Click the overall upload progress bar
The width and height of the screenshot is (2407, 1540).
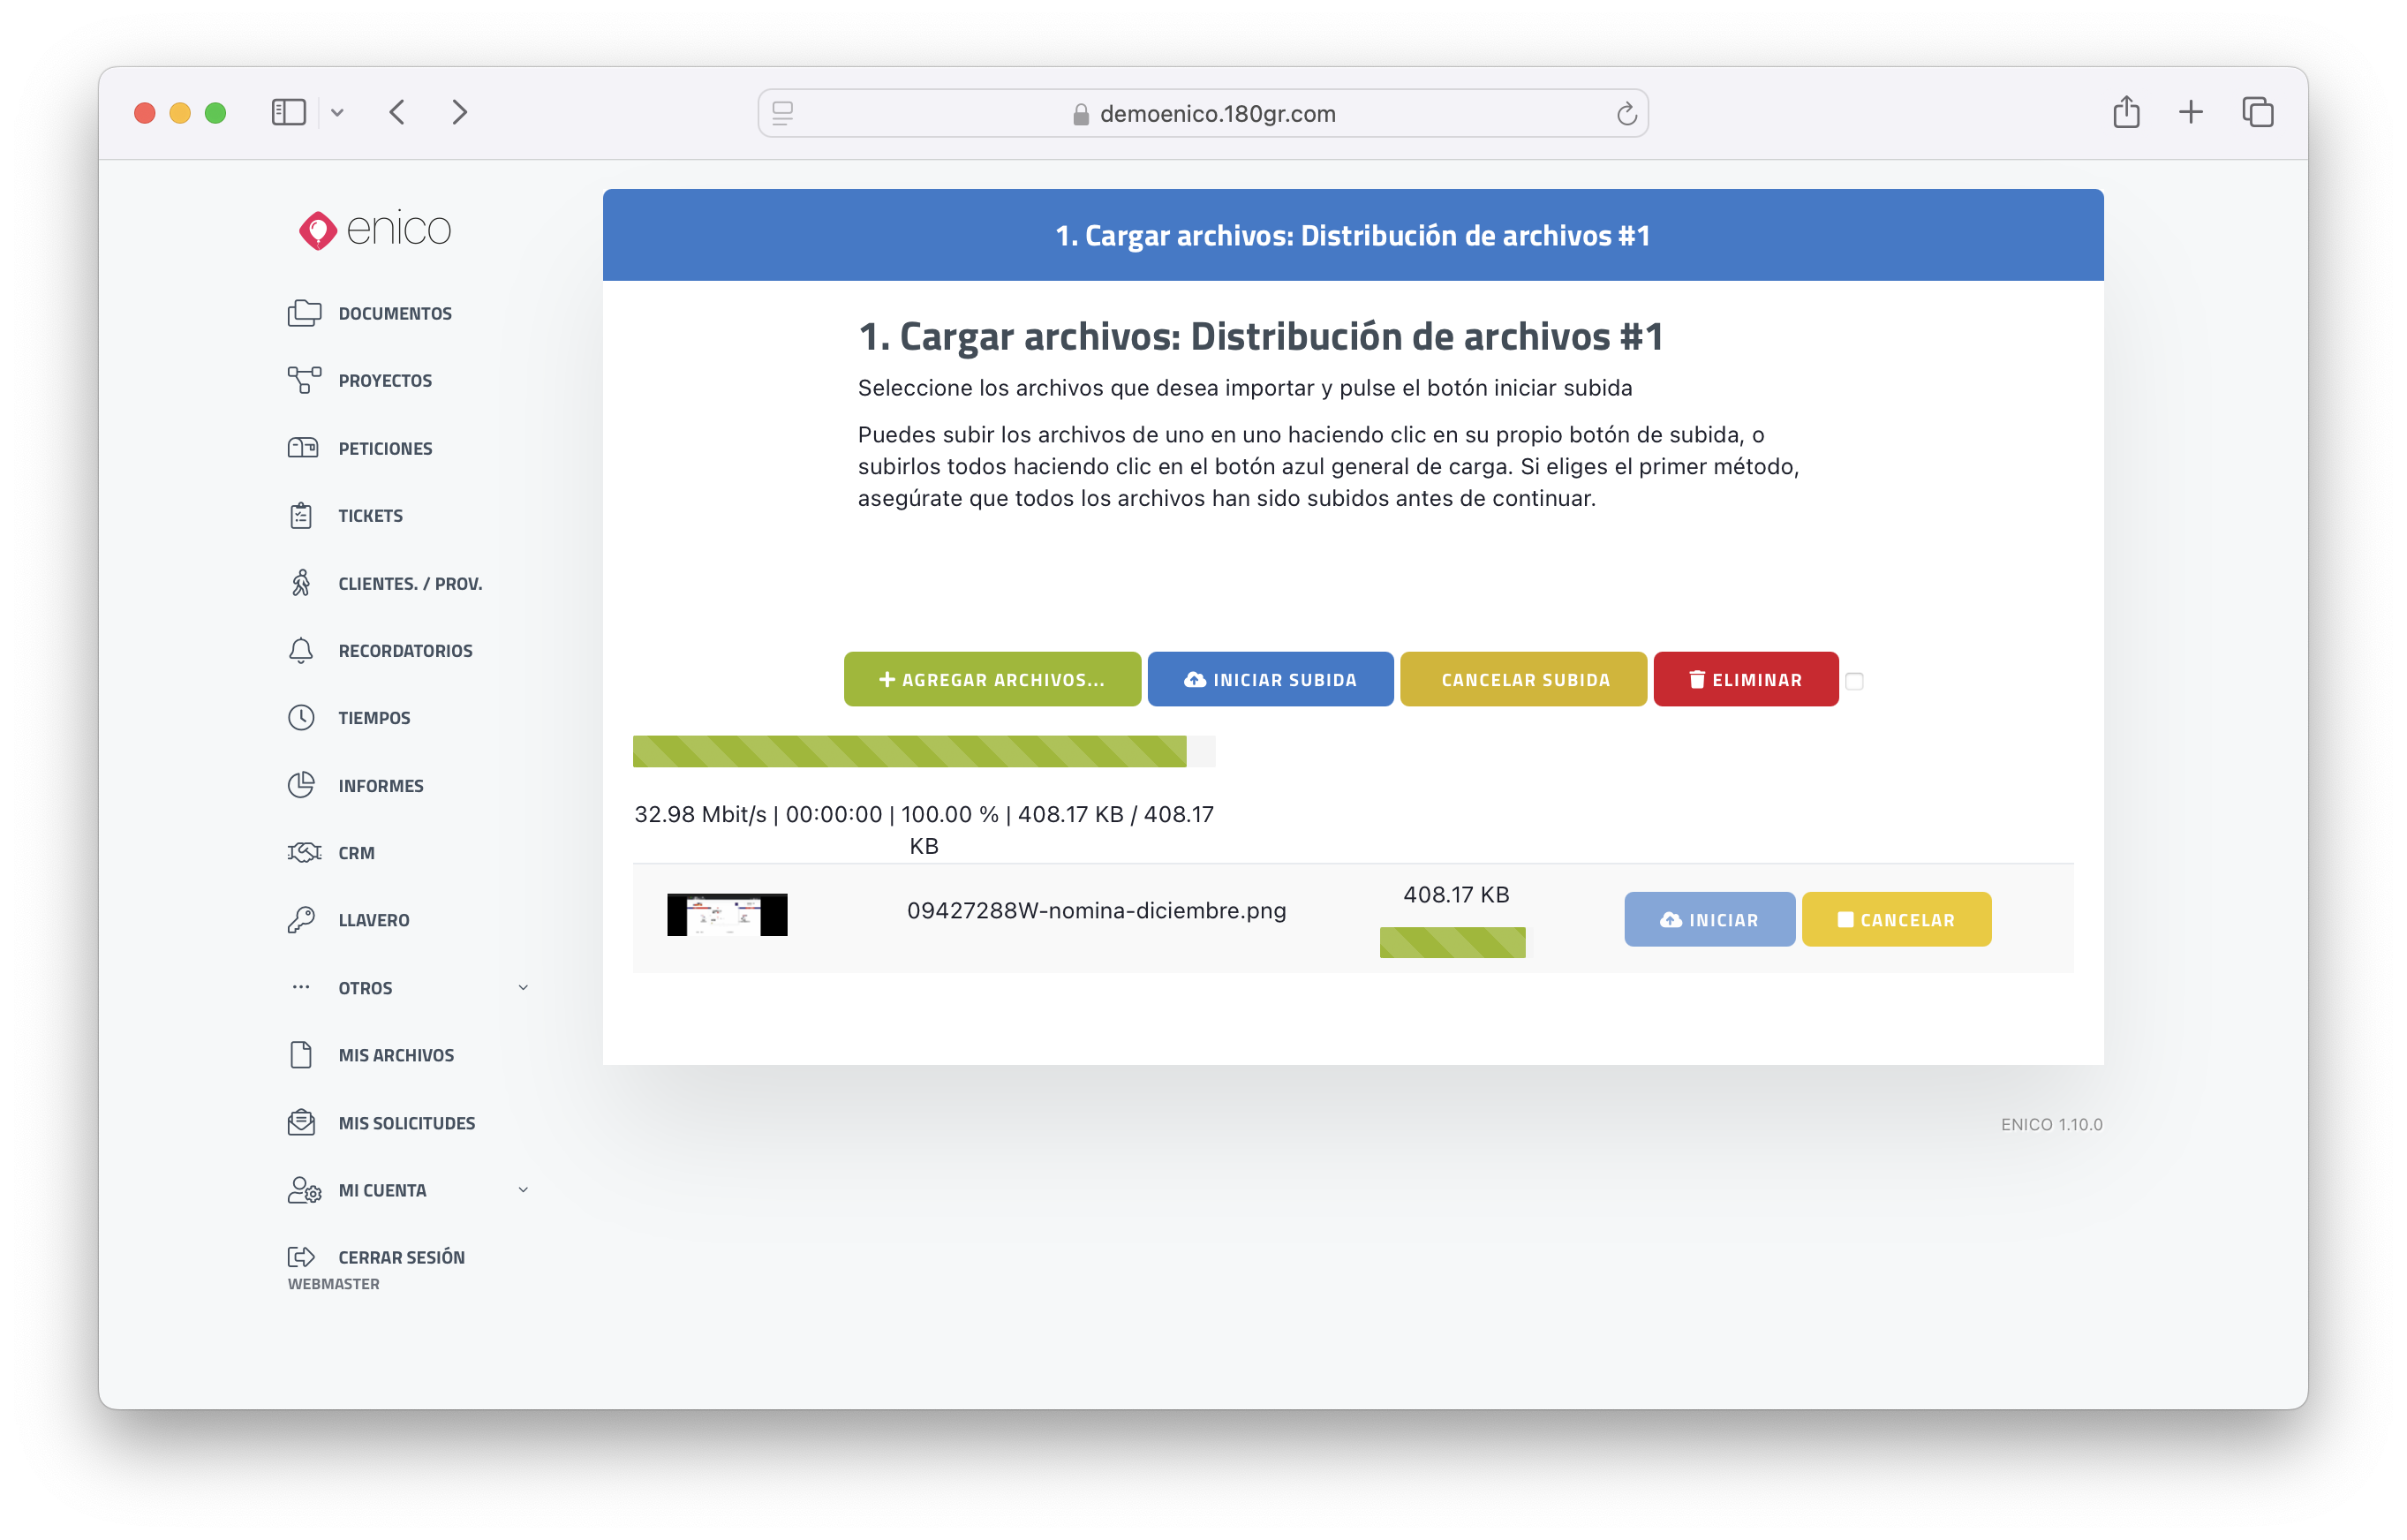point(923,751)
